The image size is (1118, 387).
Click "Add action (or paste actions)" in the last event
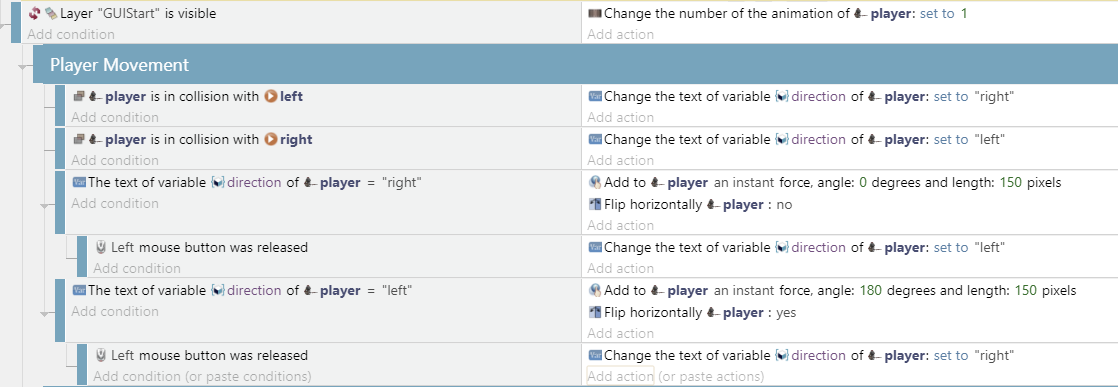pos(675,376)
